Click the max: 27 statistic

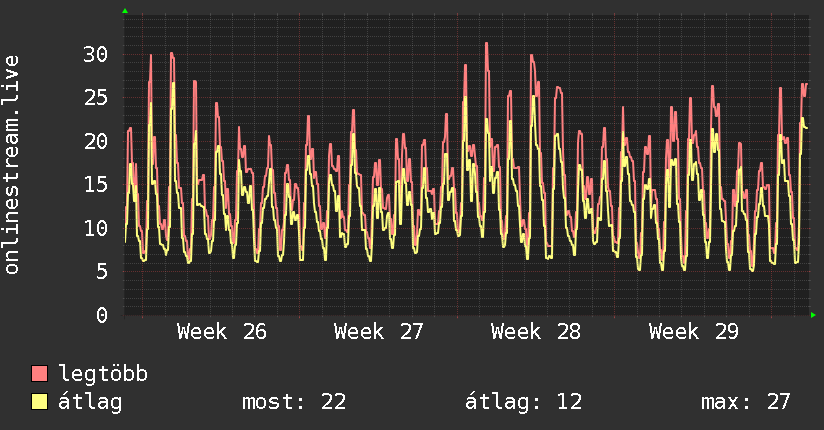click(746, 402)
